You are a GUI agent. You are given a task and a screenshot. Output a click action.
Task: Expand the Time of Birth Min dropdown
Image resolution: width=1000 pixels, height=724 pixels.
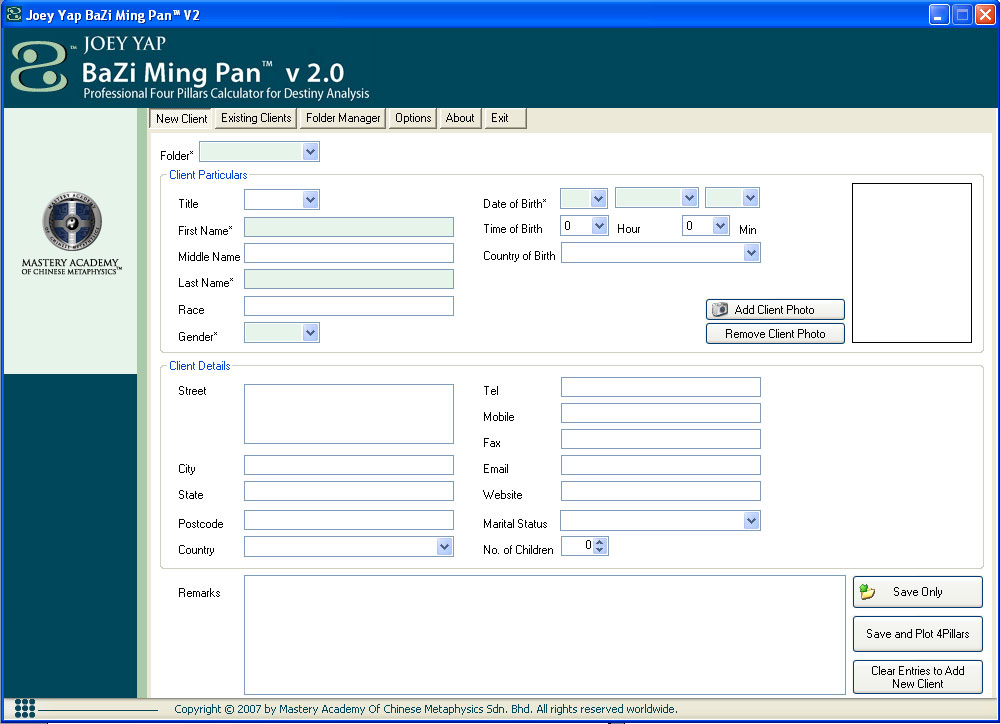[721, 225]
